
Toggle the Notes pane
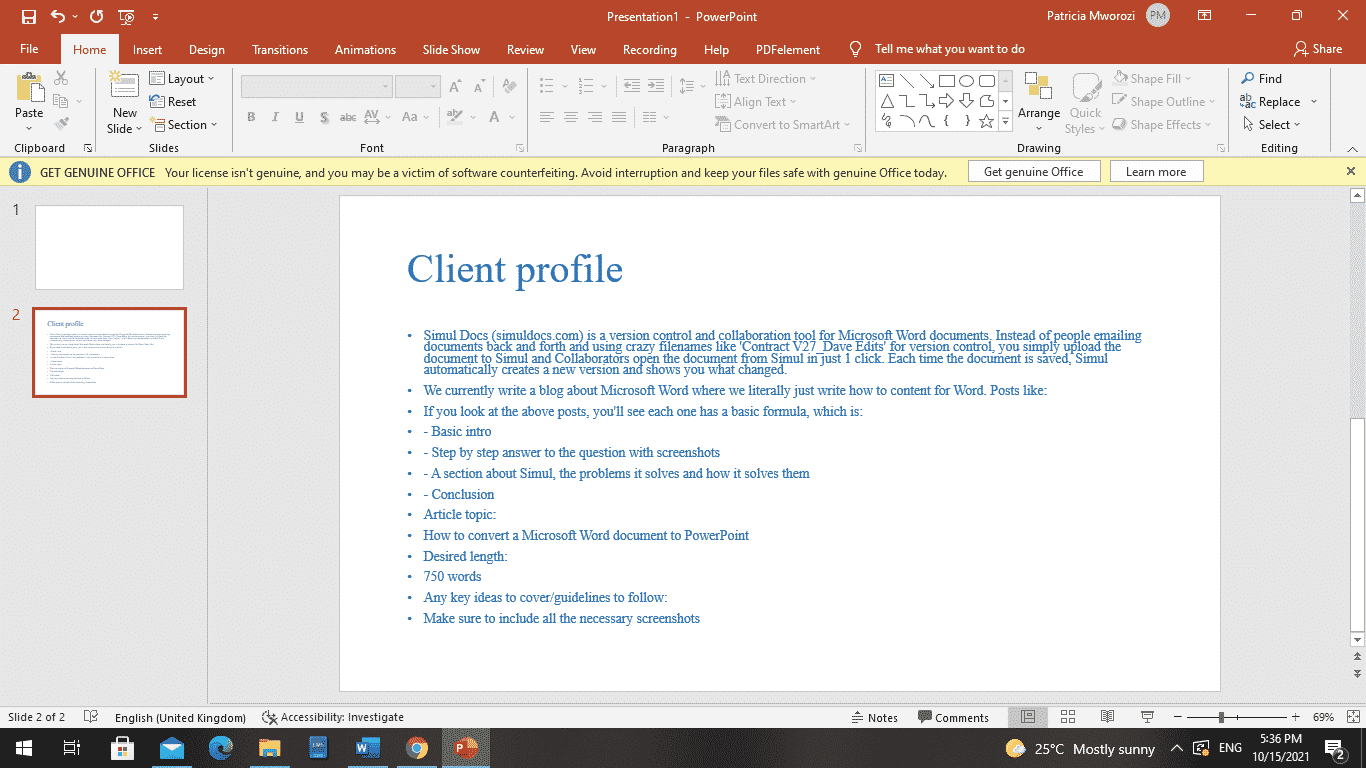[x=875, y=717]
